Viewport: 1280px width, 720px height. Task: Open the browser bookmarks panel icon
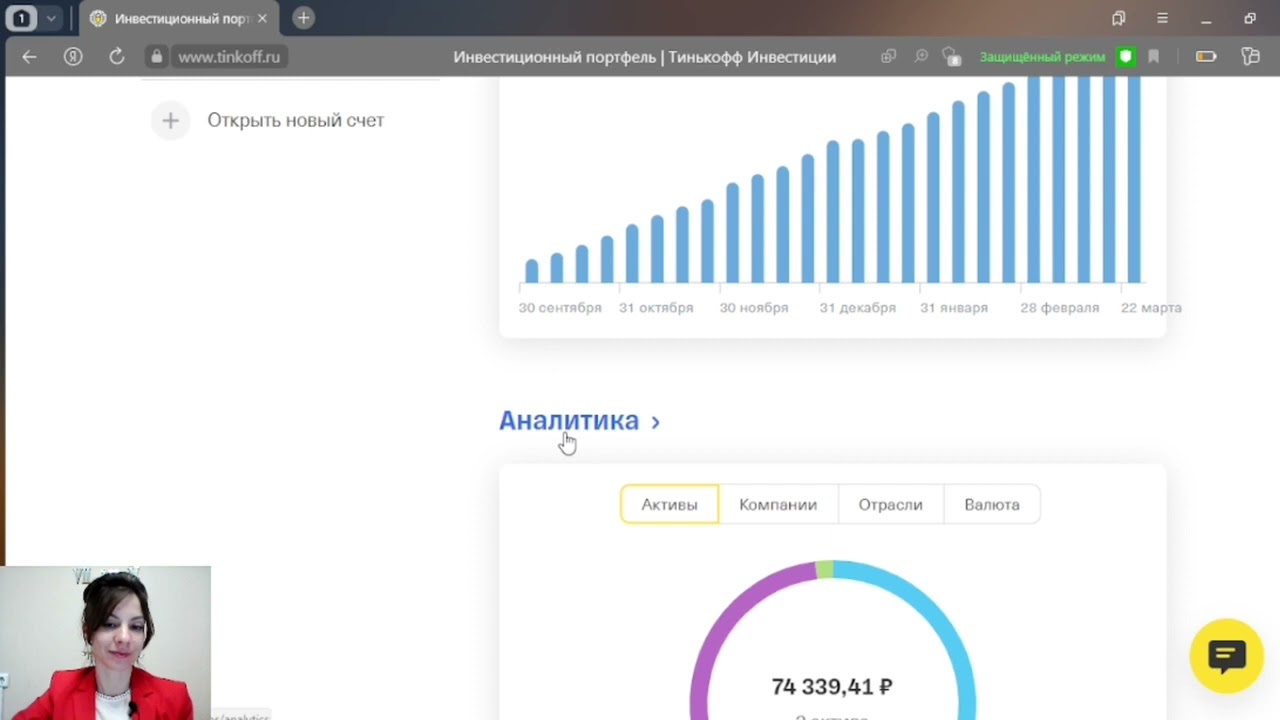[1119, 18]
